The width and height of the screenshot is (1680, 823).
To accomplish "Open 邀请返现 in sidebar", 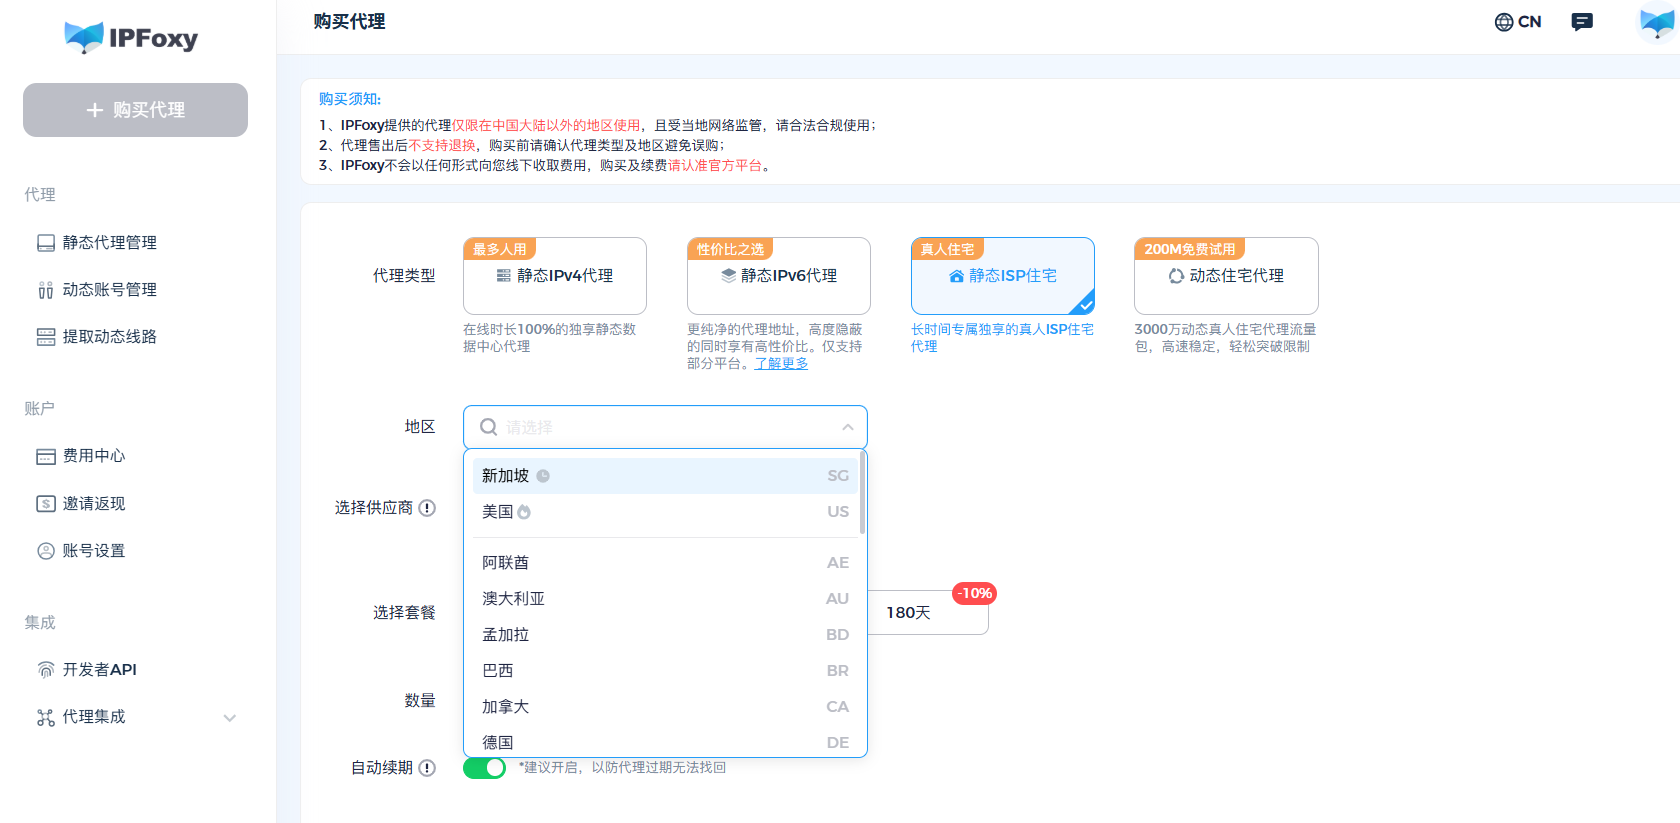I will coord(94,504).
